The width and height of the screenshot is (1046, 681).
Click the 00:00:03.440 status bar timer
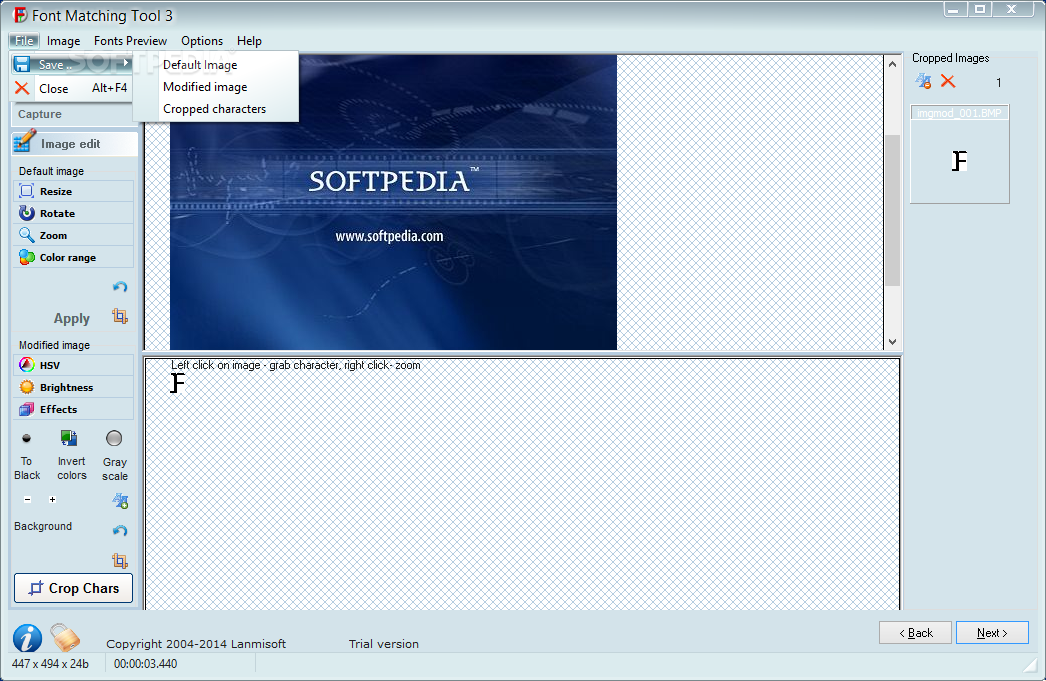(x=145, y=664)
